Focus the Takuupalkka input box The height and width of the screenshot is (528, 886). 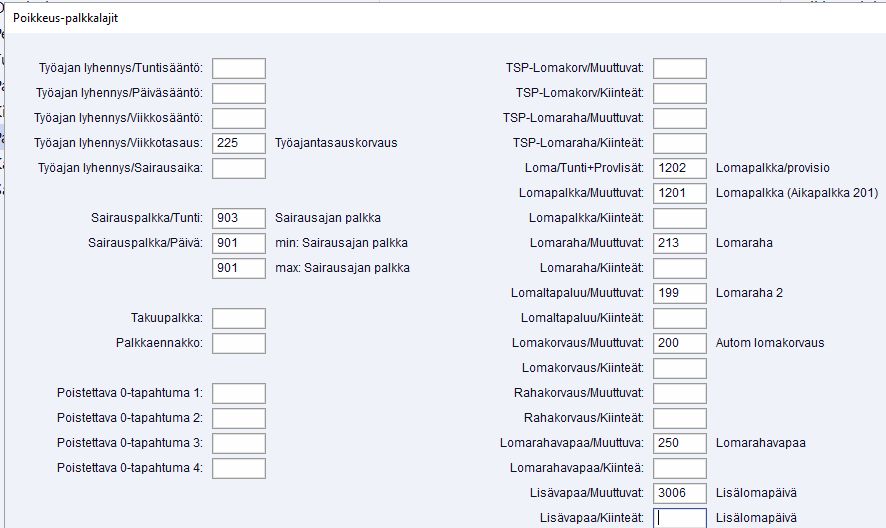[239, 318]
